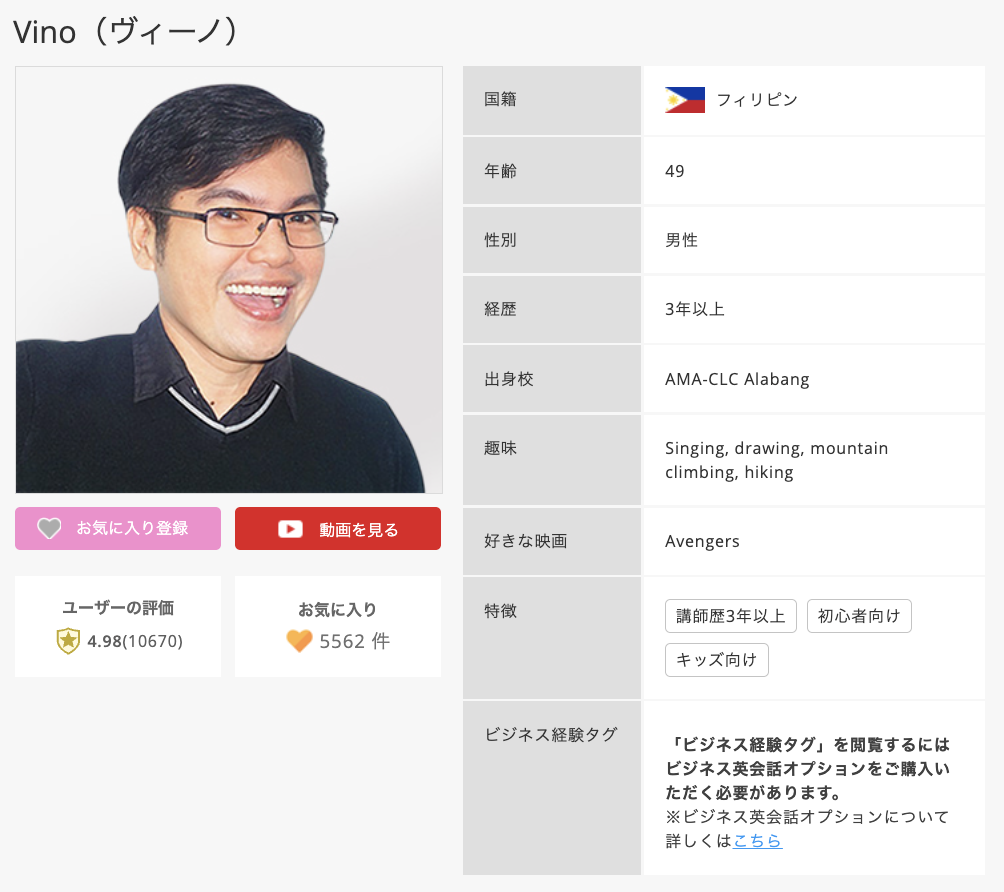Select the キッズ向け tag

coord(716,660)
